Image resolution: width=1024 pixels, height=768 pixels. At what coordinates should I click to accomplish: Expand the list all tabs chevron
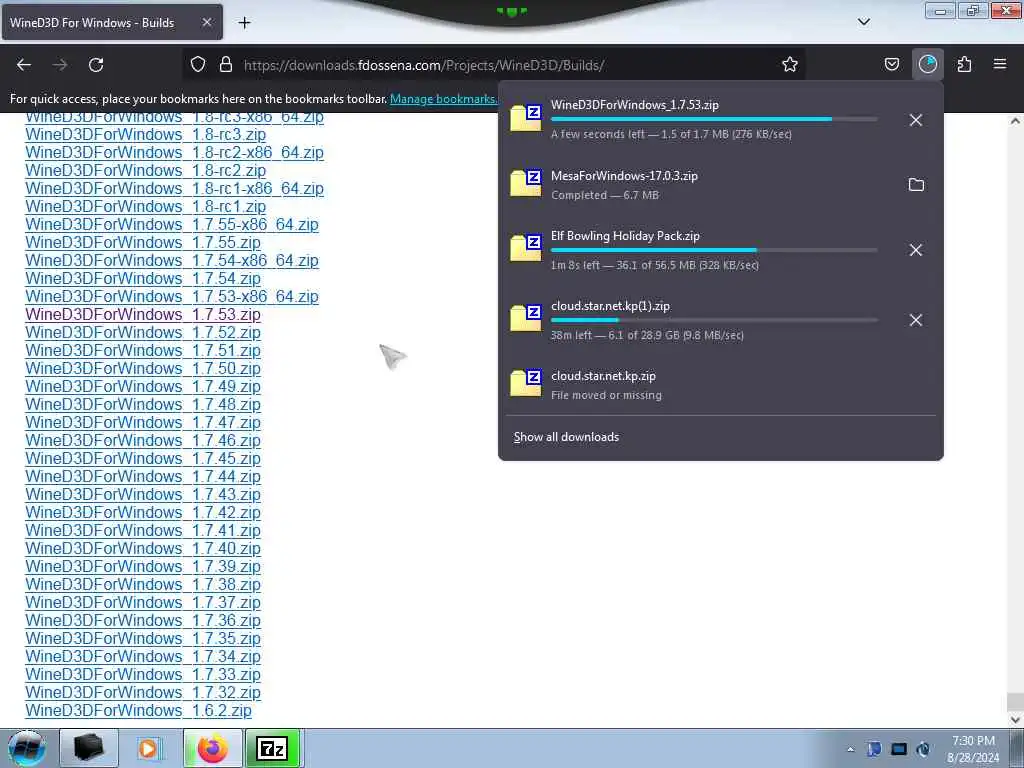[x=863, y=22]
